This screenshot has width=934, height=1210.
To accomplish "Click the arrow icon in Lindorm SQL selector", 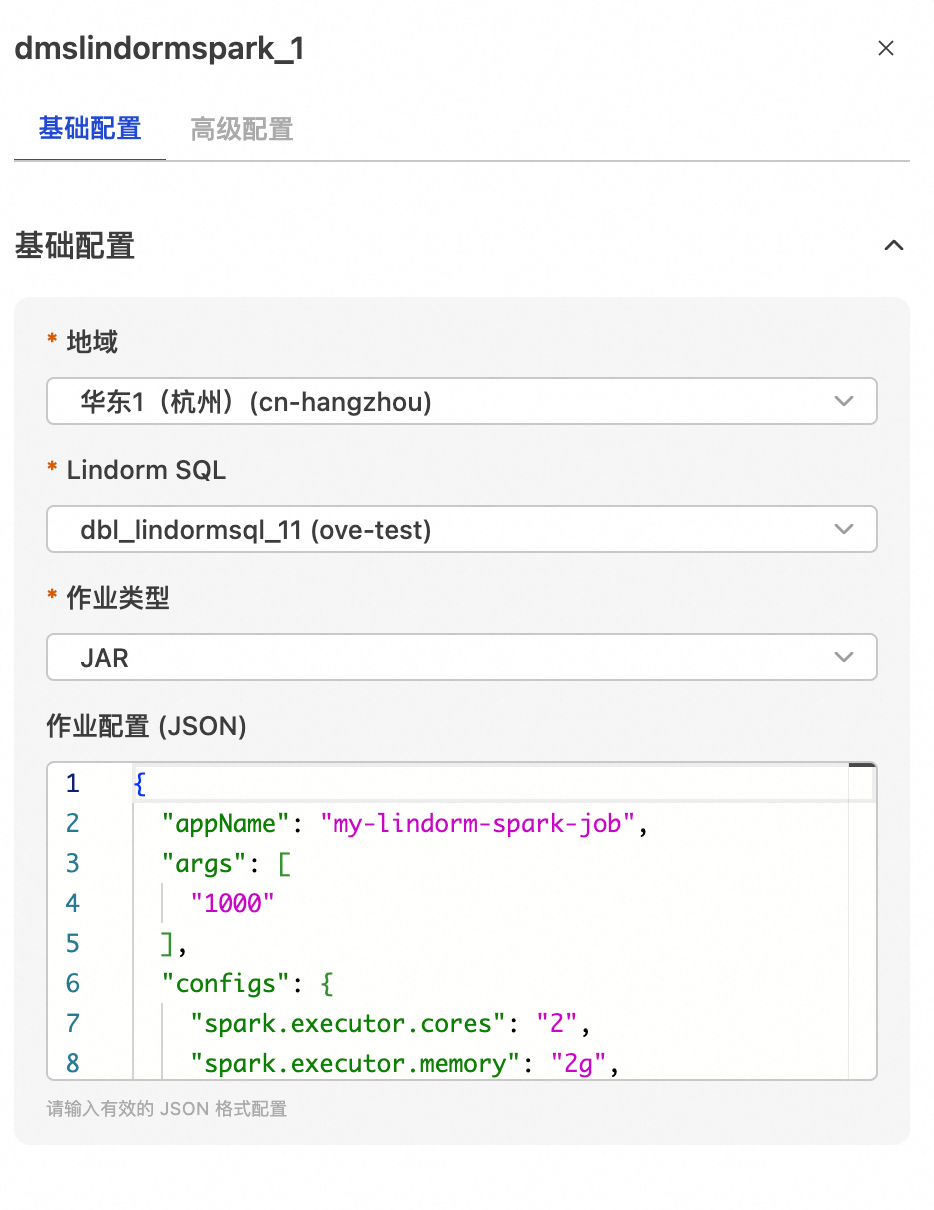I will point(844,529).
